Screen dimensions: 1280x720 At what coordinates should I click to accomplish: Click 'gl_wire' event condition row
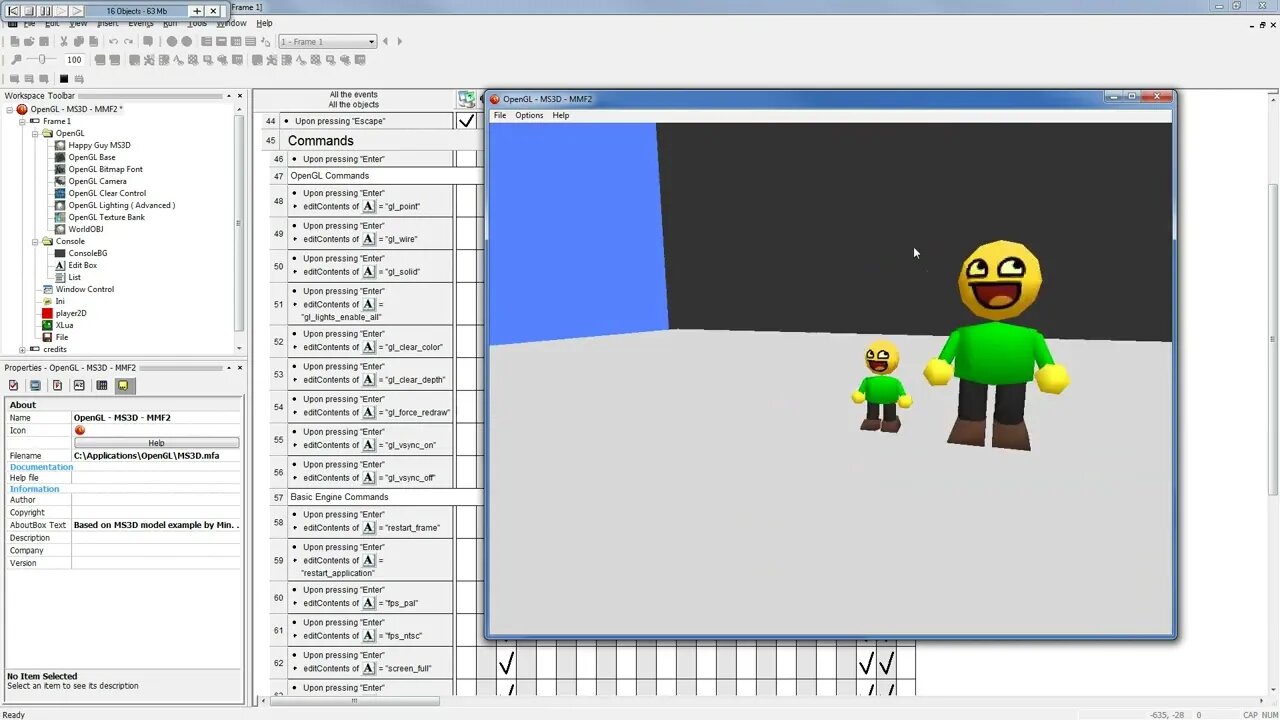(370, 233)
